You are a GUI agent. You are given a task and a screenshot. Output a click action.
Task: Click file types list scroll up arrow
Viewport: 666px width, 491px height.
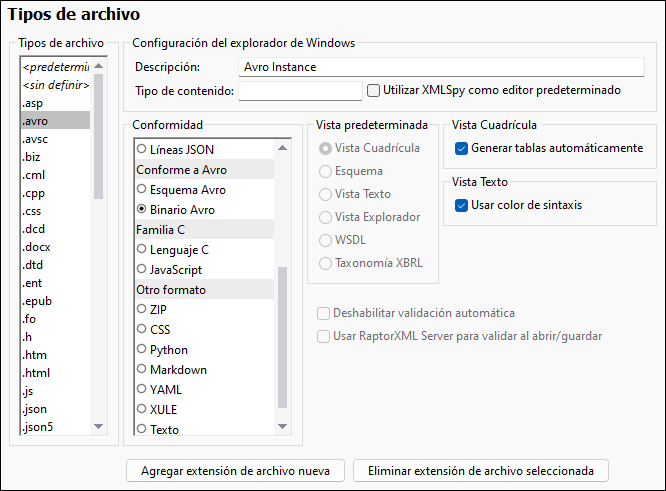tap(99, 65)
